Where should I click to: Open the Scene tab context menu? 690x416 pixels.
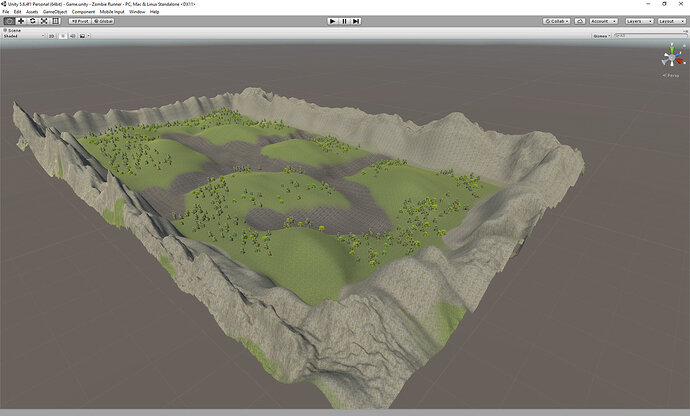click(x=686, y=31)
